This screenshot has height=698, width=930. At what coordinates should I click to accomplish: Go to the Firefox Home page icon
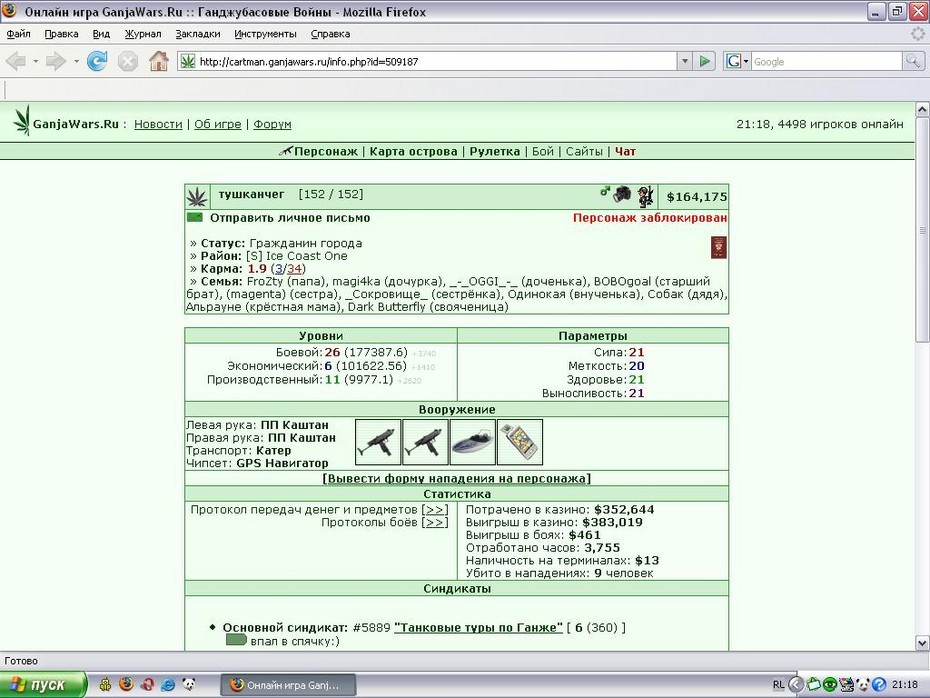[158, 61]
